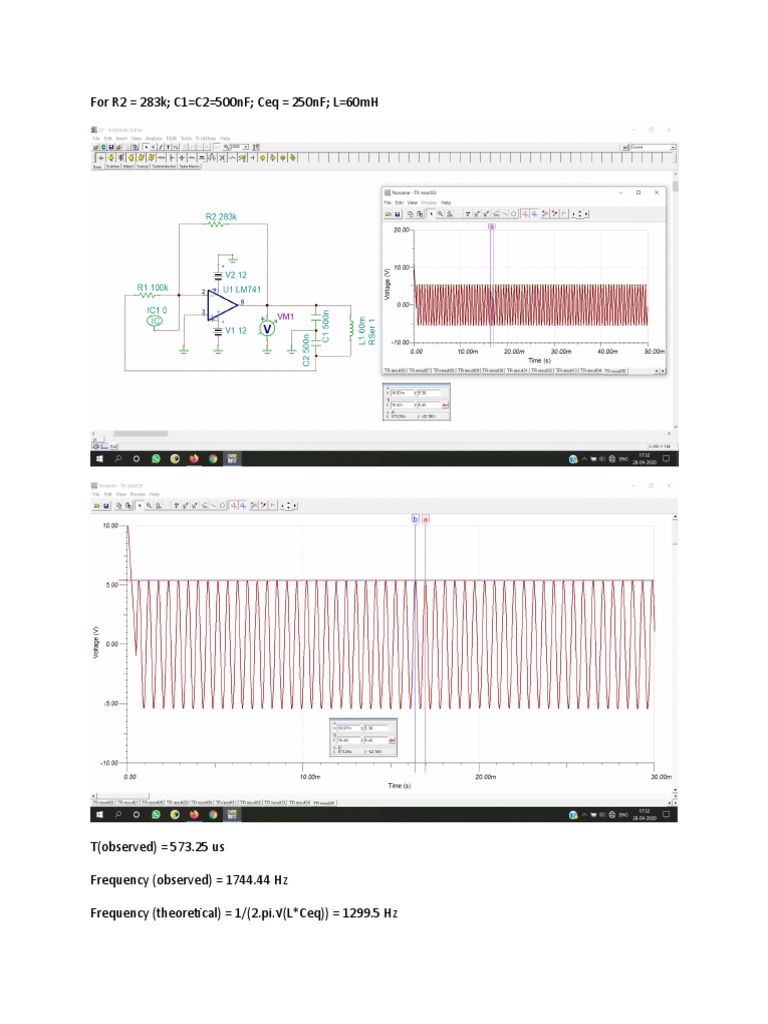The width and height of the screenshot is (768, 1024).
Task: Select the R1 100k resistor label
Action: pyautogui.click(x=152, y=287)
